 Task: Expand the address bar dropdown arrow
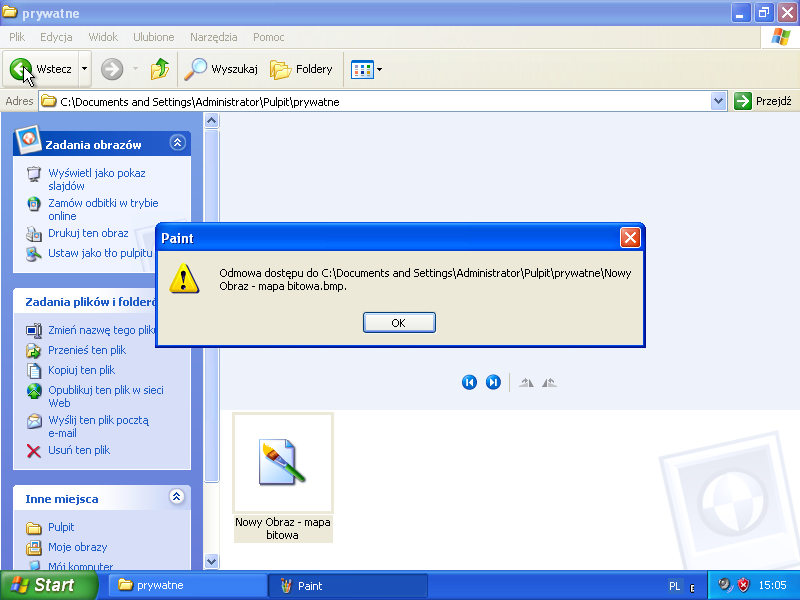718,101
